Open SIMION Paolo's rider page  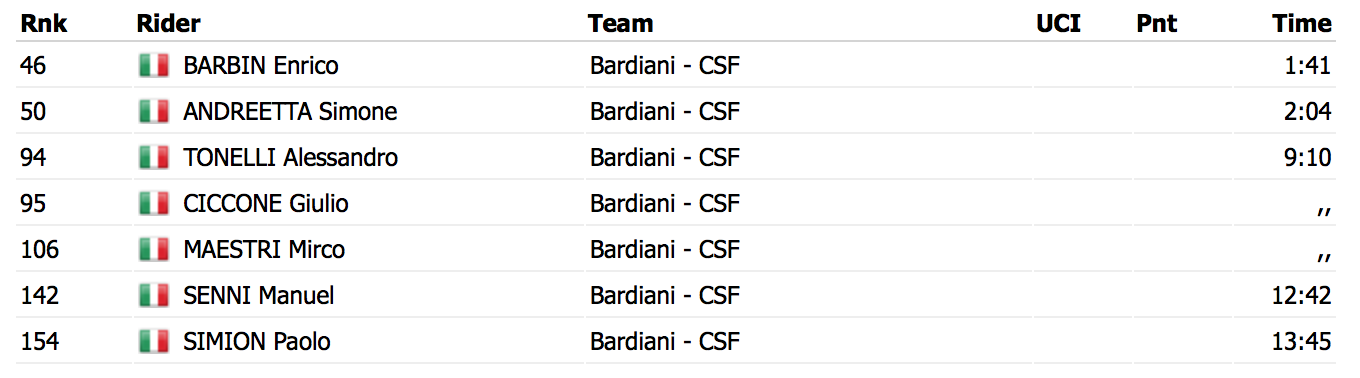[x=257, y=342]
